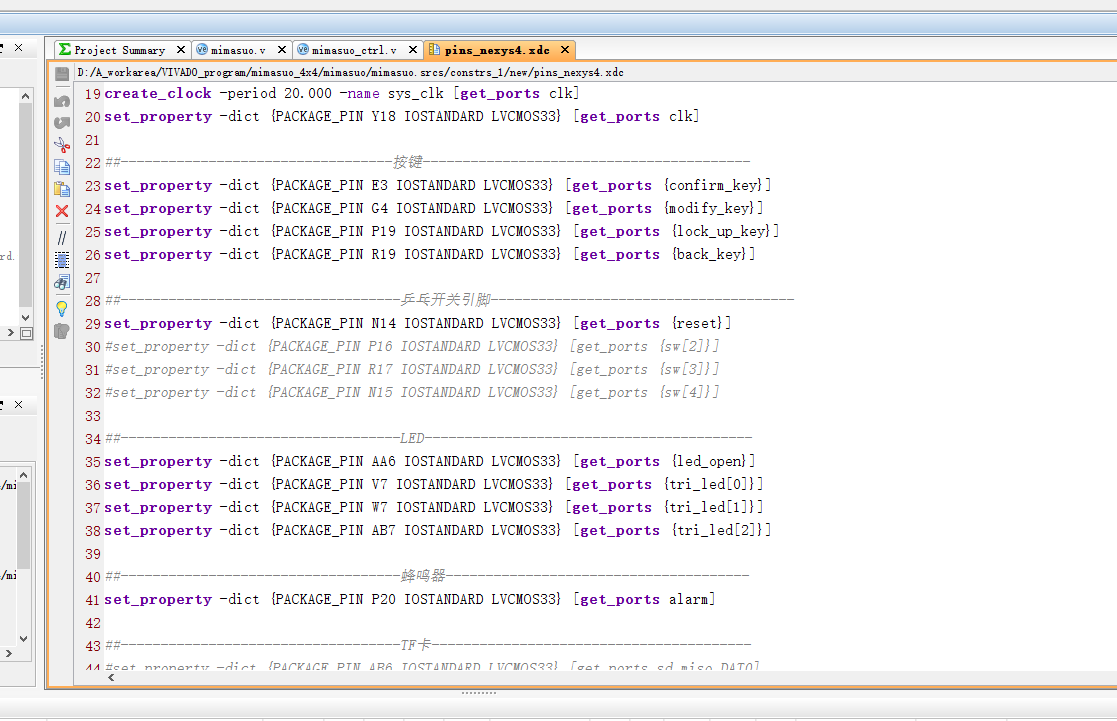Close the mimasuo_ctrl.v tab
This screenshot has height=721, width=1117.
click(413, 49)
